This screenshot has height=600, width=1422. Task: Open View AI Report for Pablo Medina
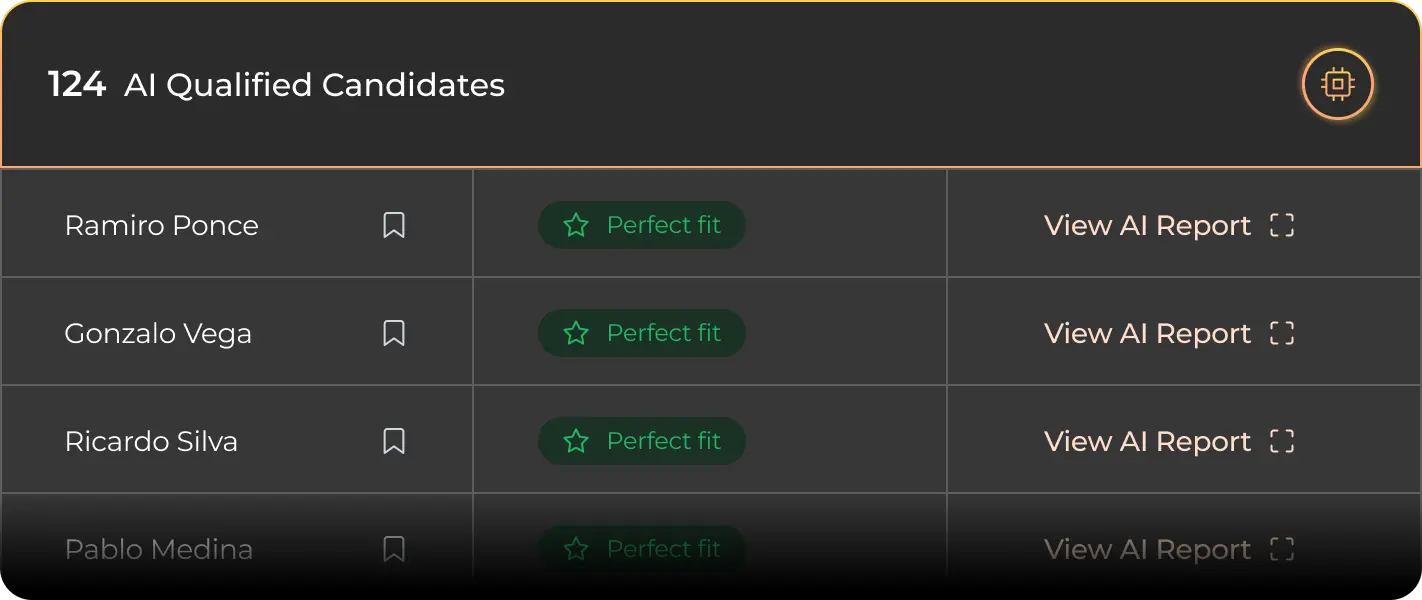(1147, 550)
